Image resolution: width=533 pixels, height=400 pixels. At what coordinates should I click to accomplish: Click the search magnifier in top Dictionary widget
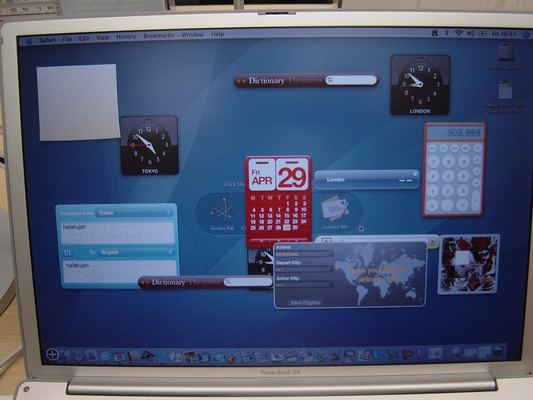click(x=330, y=80)
